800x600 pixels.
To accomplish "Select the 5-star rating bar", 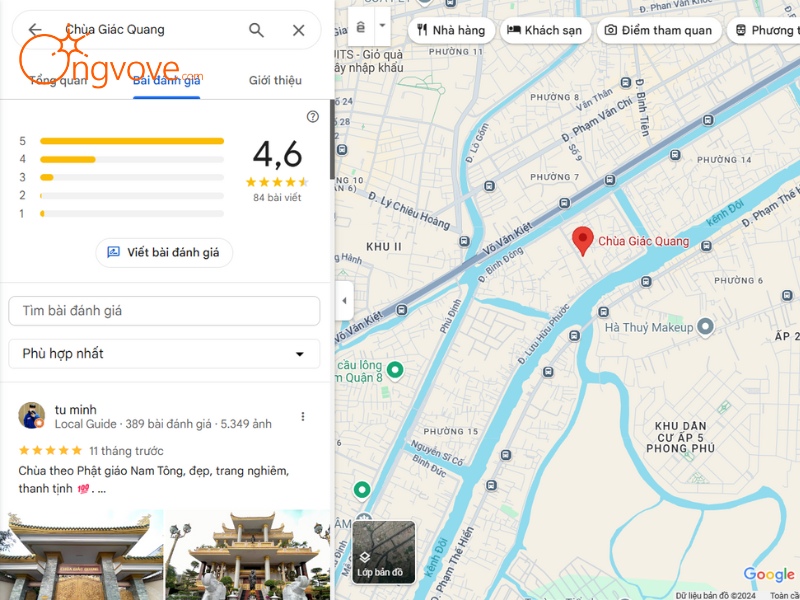I will pos(132,141).
